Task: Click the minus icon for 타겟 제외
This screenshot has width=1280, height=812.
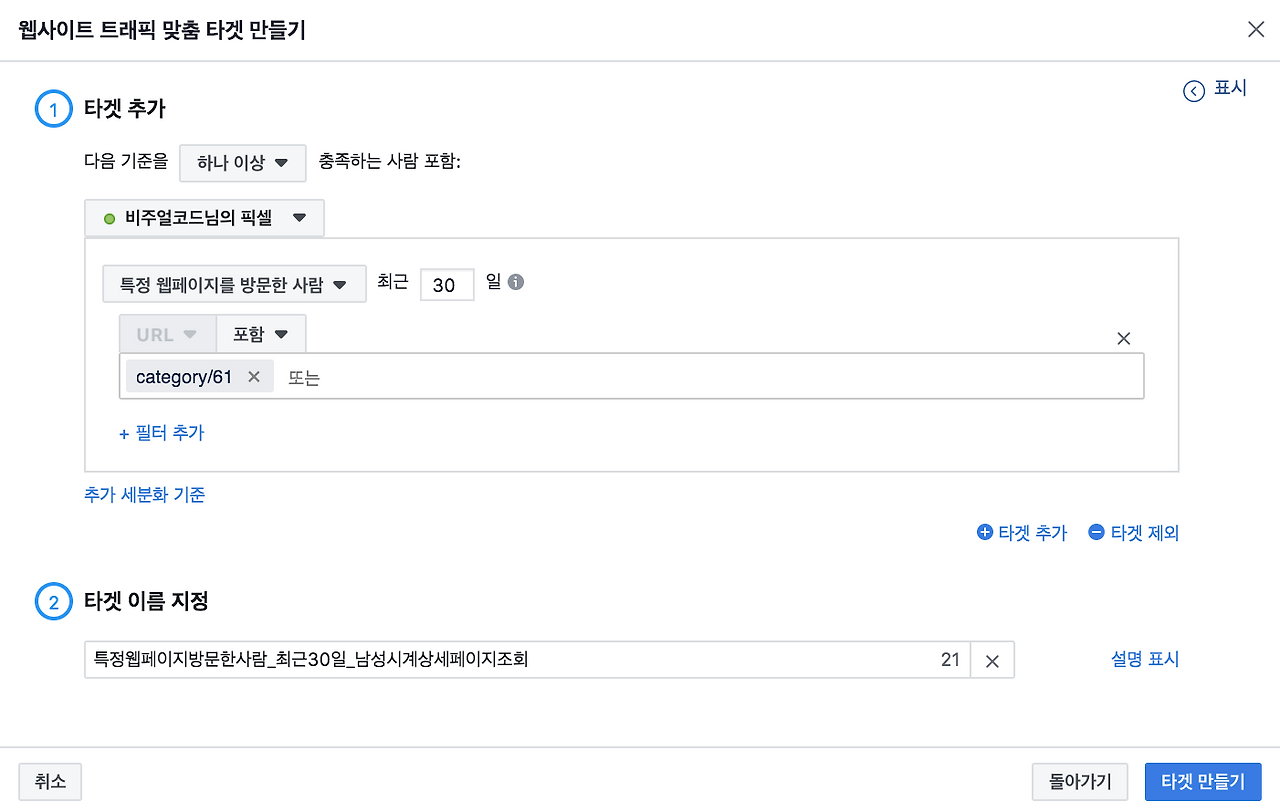Action: pyautogui.click(x=1096, y=532)
